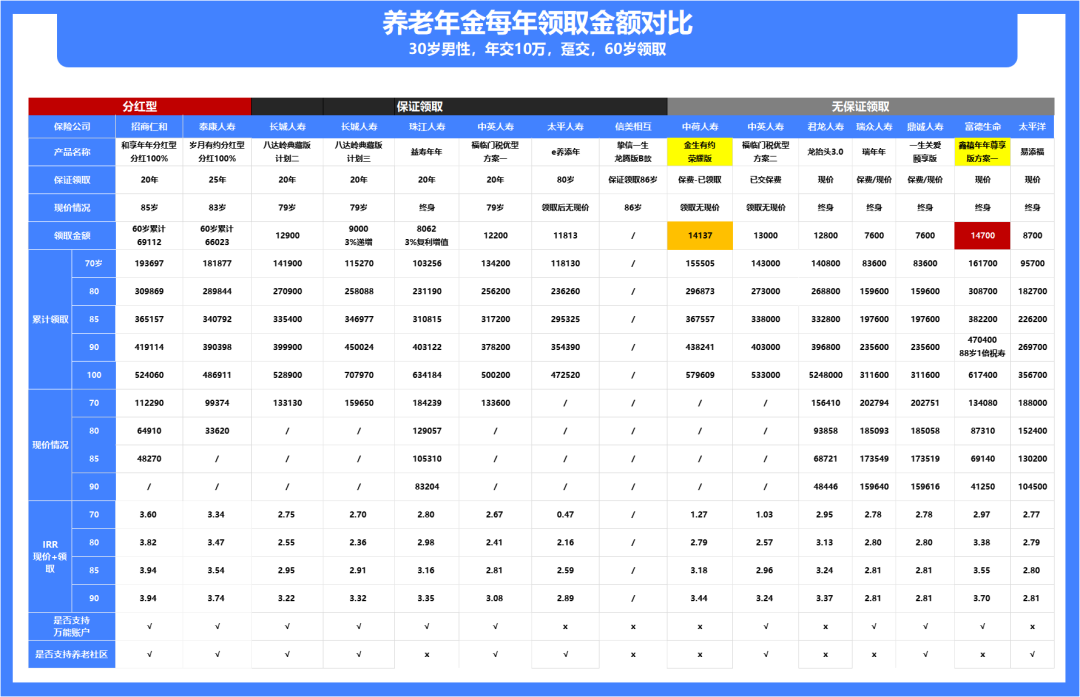The height and width of the screenshot is (697, 1080).
Task: Select the 112290 cash value cell
Action: coord(149,403)
